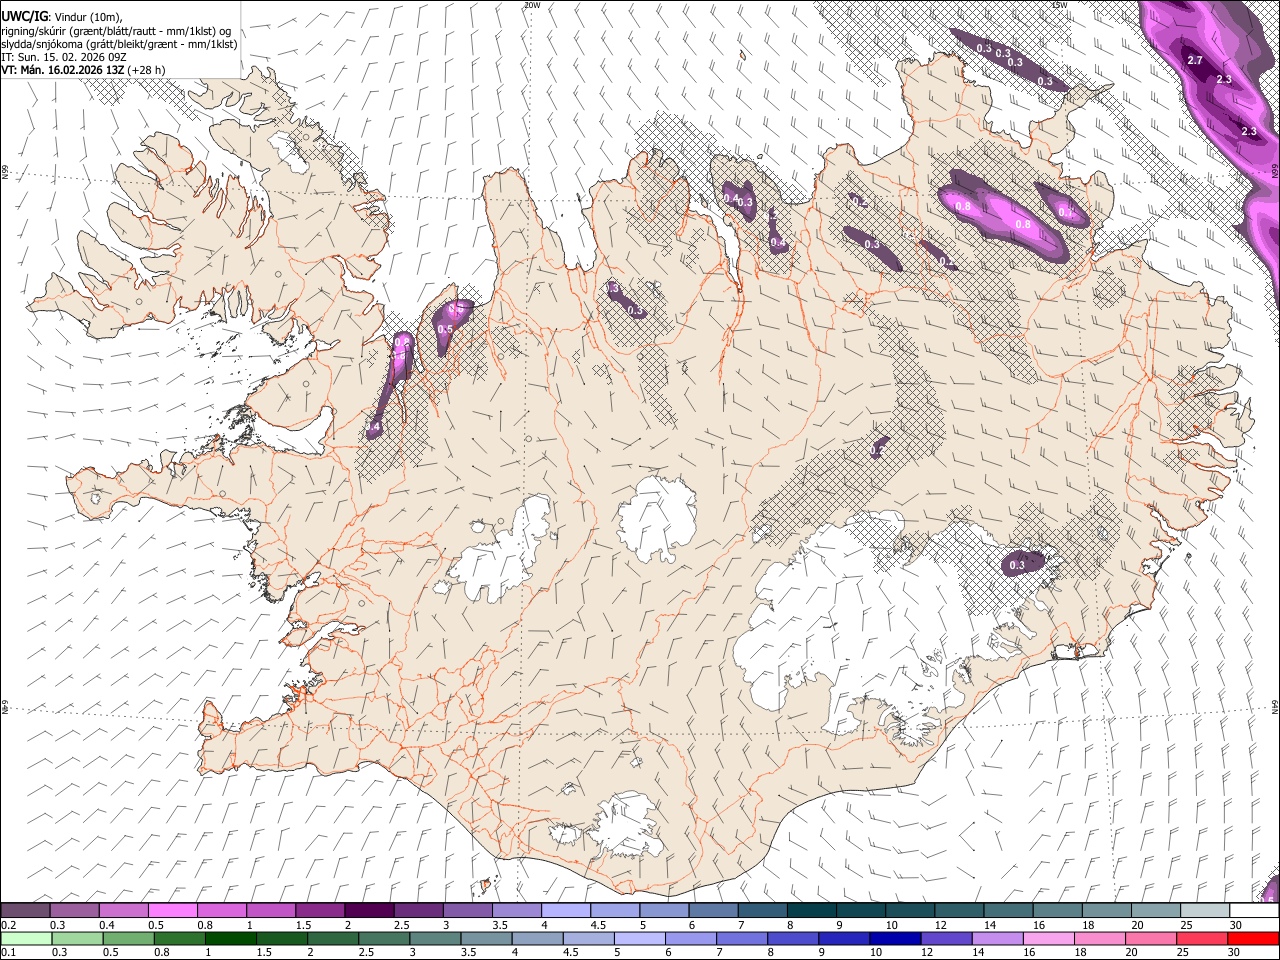Click the 20W longitude label
The width and height of the screenshot is (1280, 960).
[x=532, y=5]
